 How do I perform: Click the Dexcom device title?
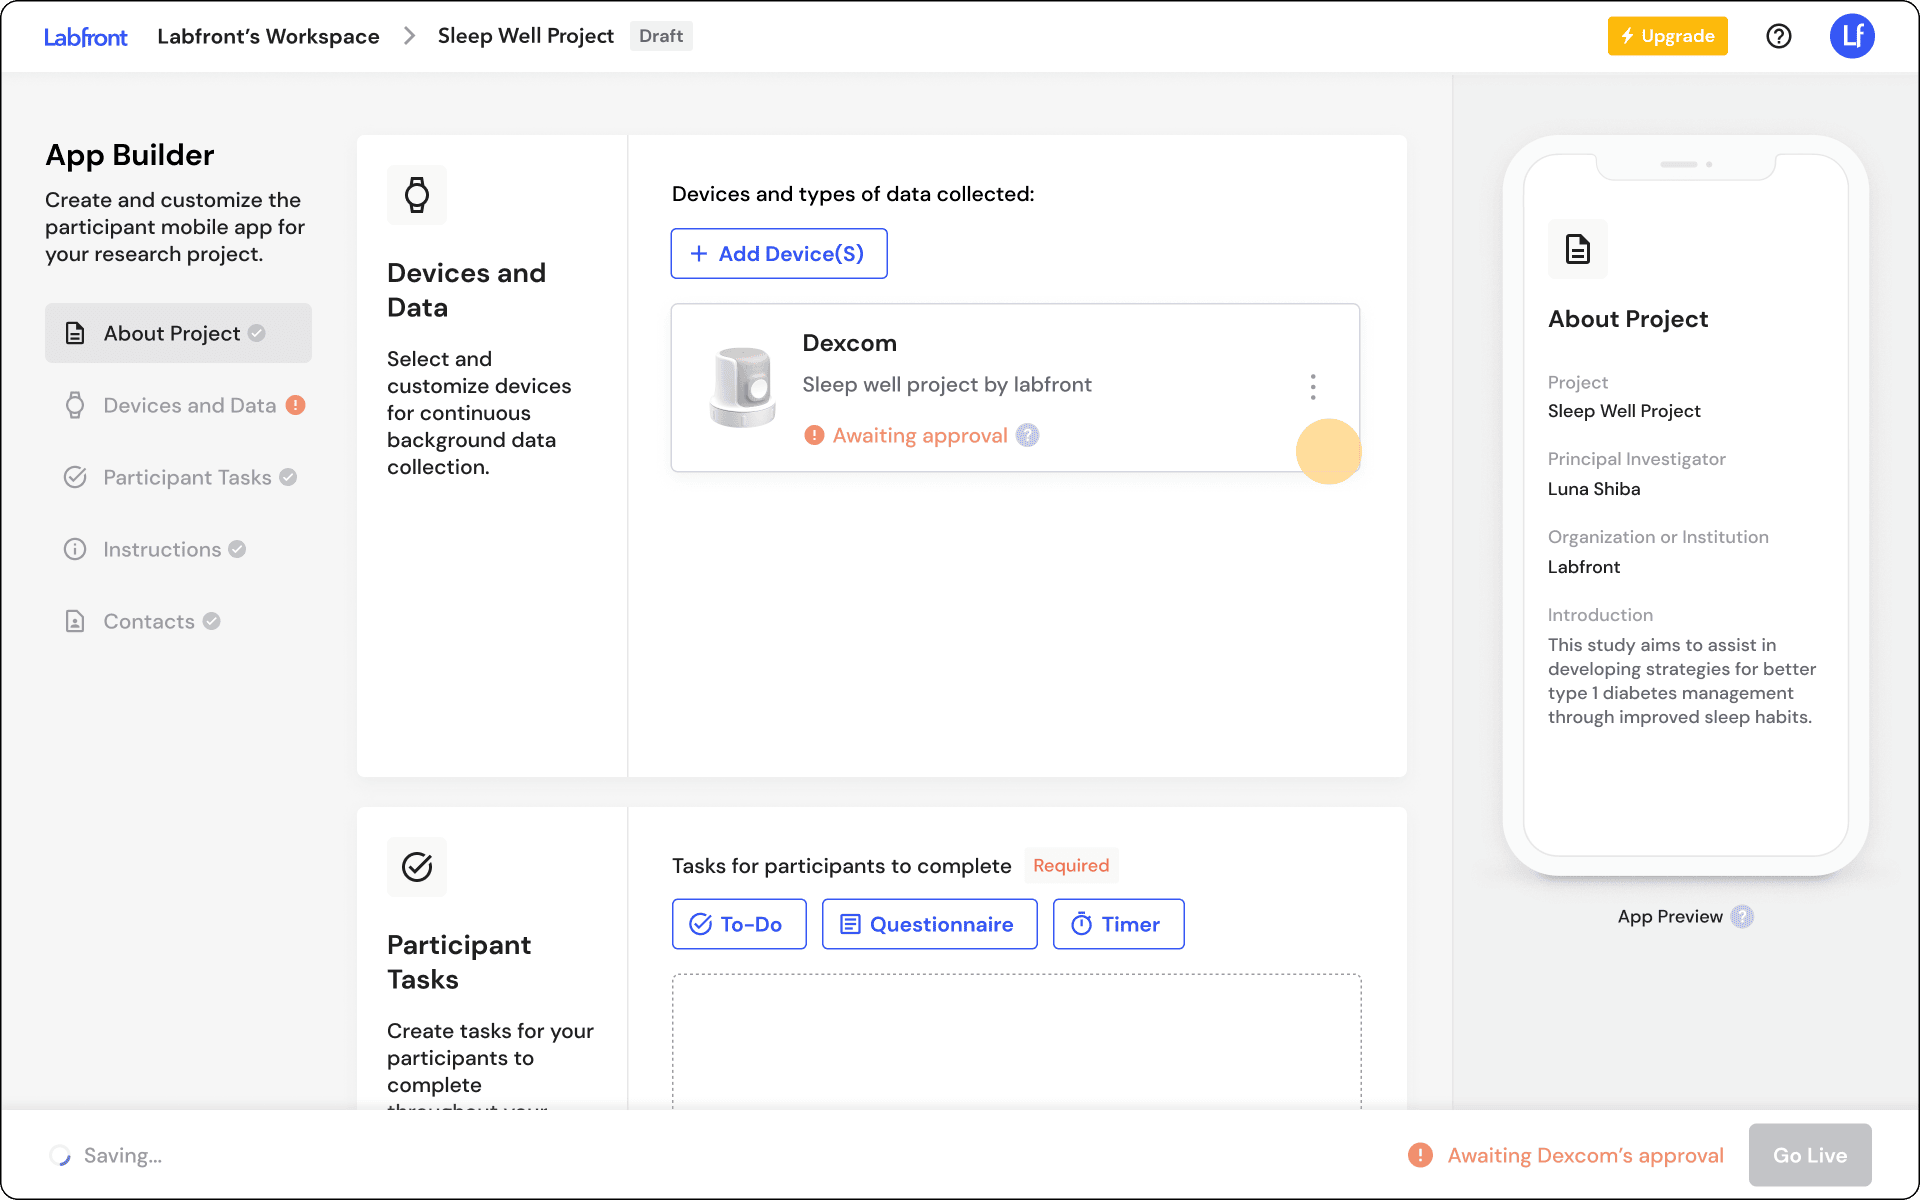click(x=850, y=343)
